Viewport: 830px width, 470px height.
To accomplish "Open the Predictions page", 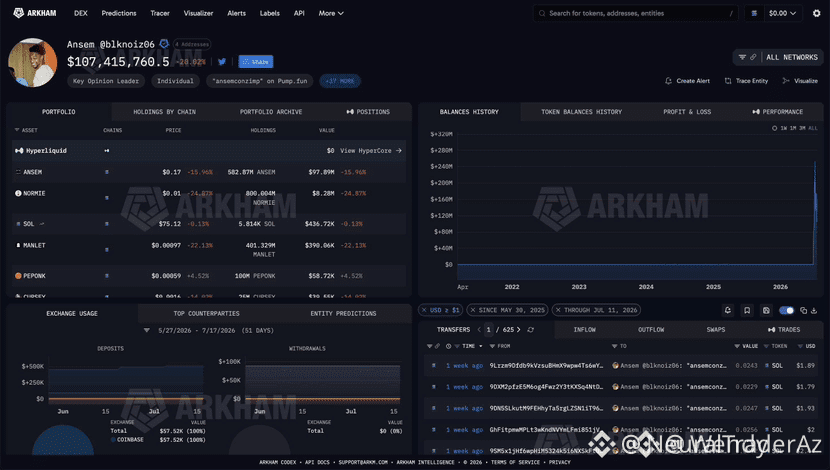I will (119, 13).
